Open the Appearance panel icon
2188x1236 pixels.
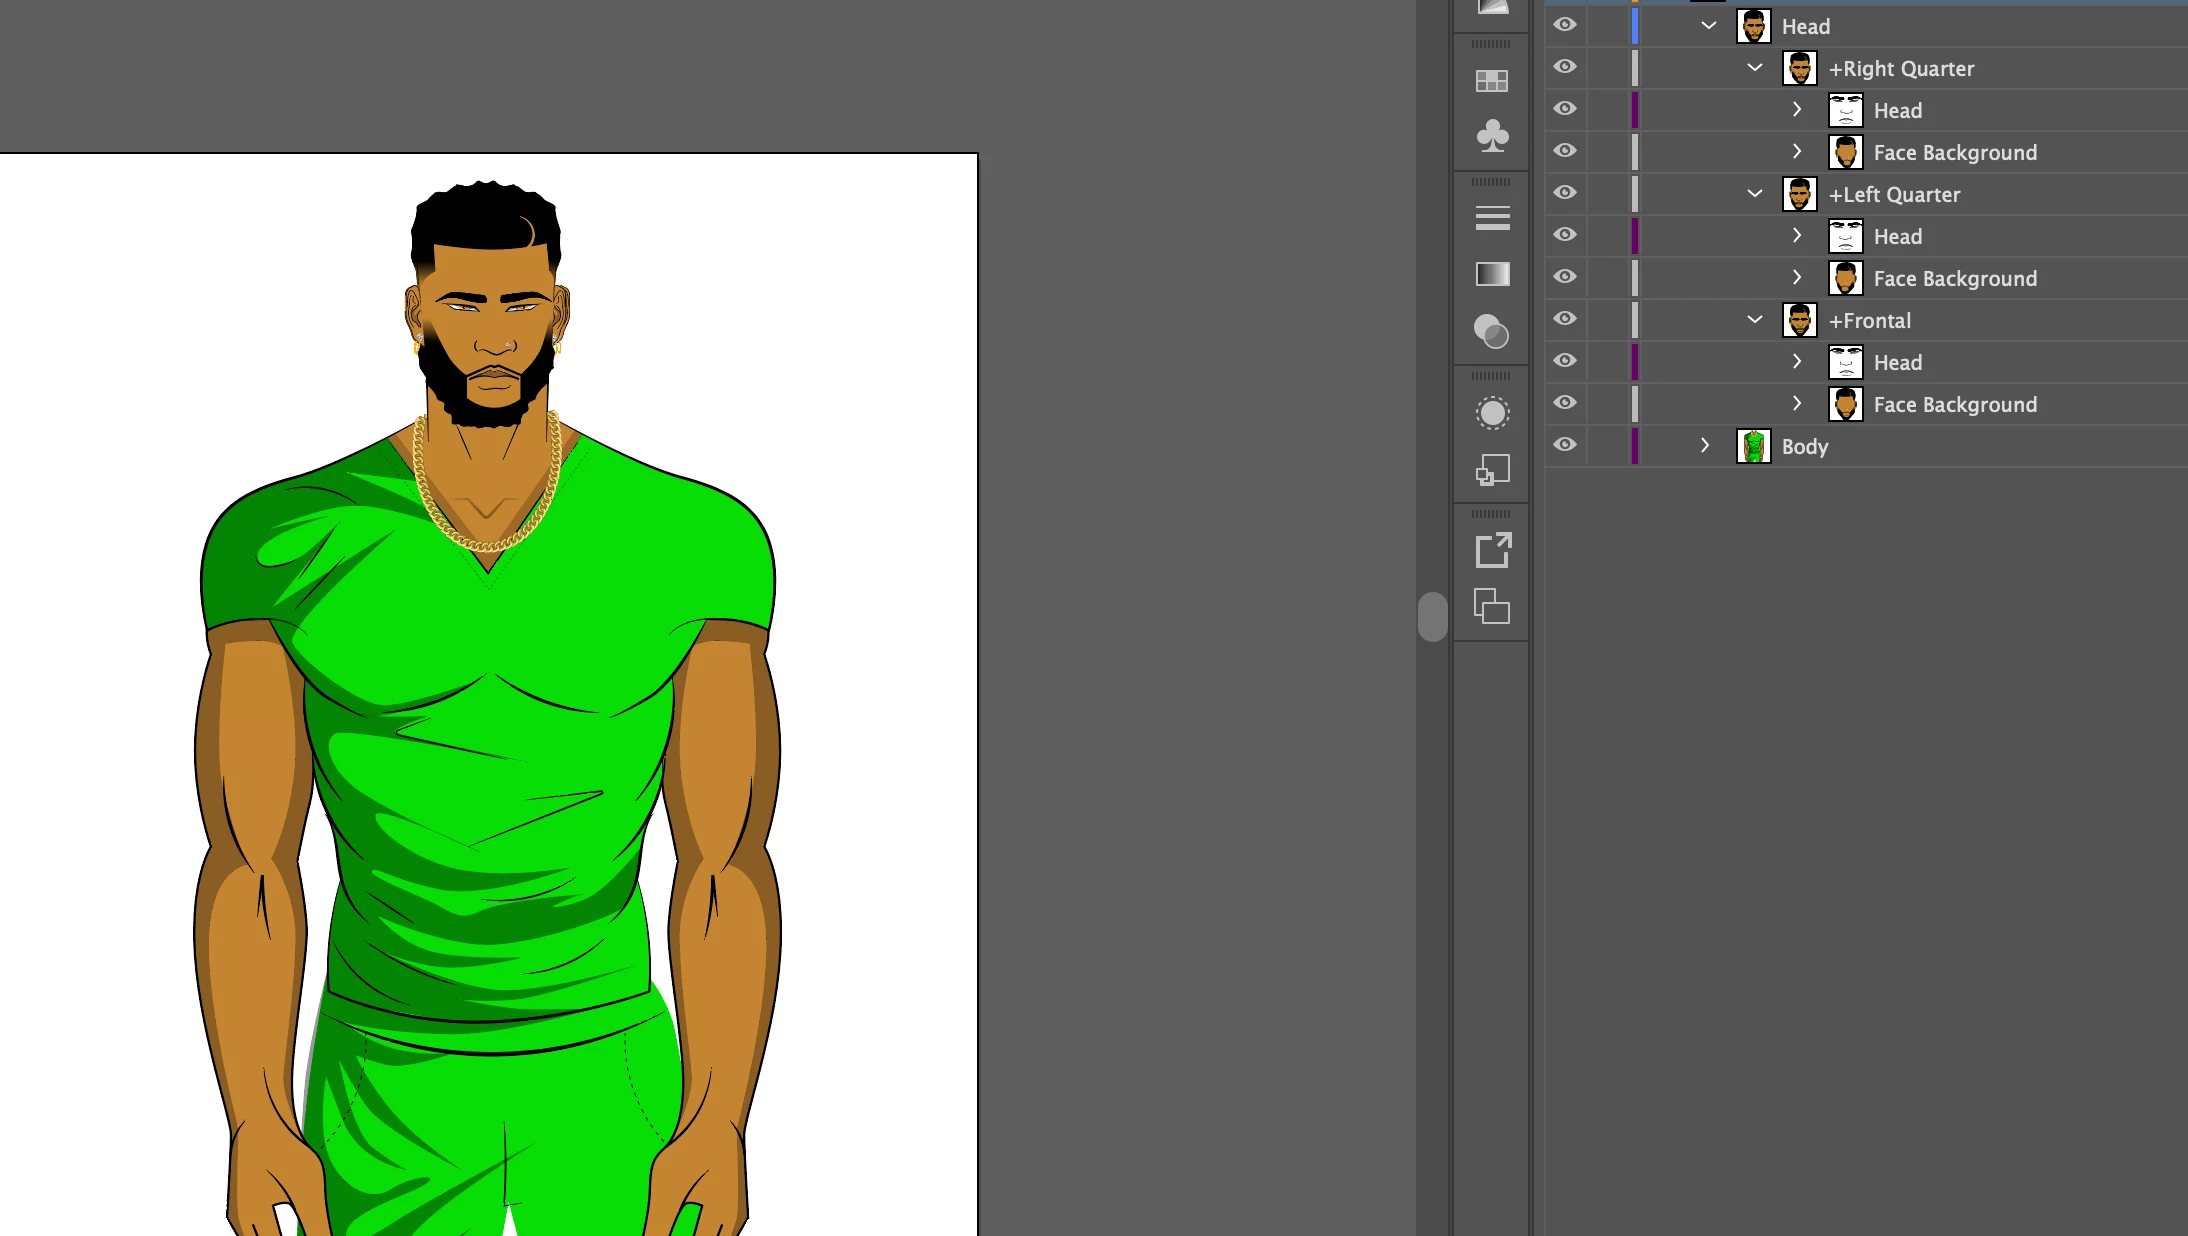[x=1492, y=413]
